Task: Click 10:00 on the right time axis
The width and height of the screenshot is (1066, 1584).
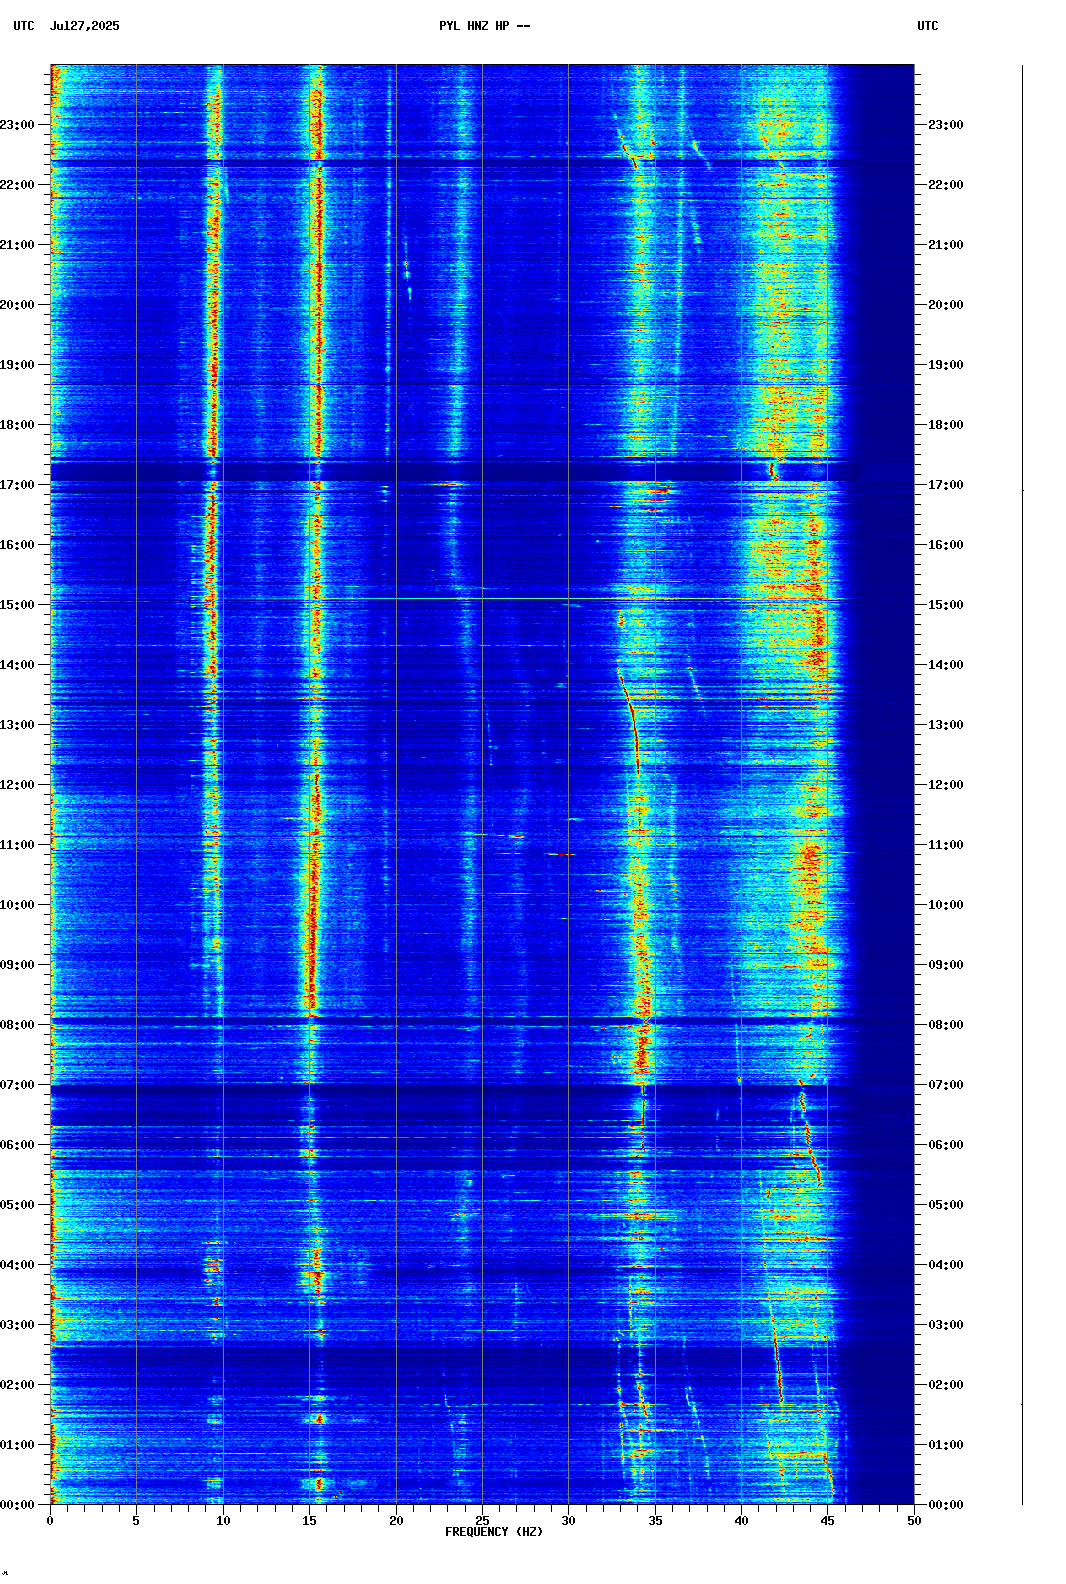Action: click(x=946, y=905)
